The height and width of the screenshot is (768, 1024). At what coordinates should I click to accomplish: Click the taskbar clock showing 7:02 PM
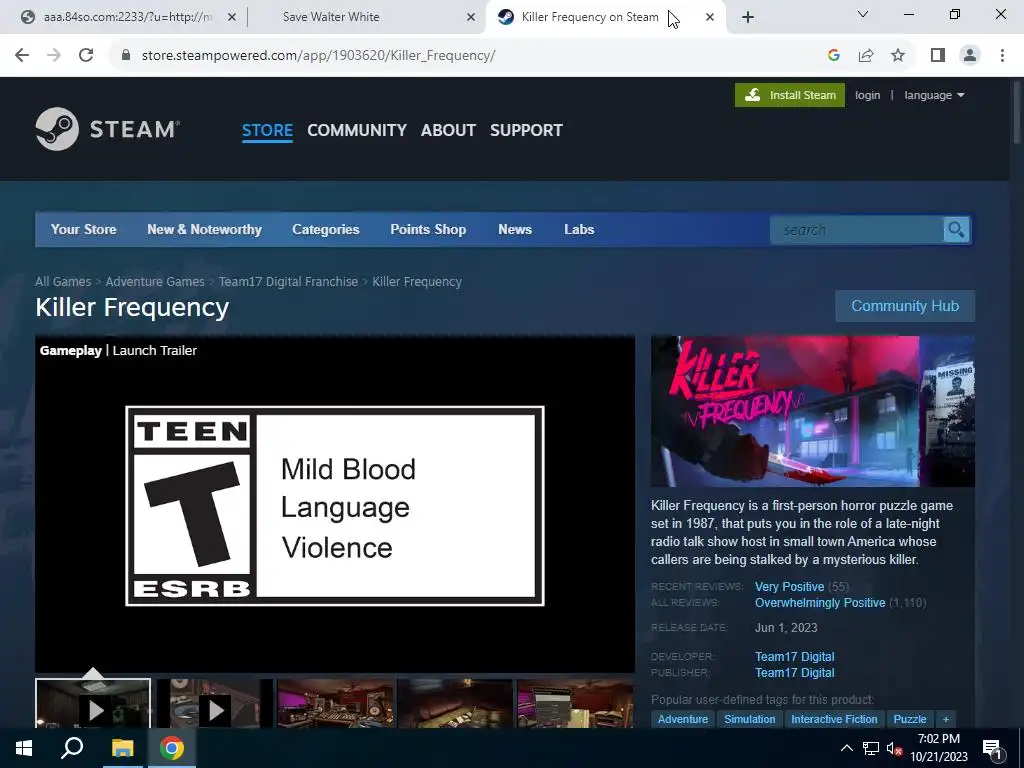pos(938,748)
